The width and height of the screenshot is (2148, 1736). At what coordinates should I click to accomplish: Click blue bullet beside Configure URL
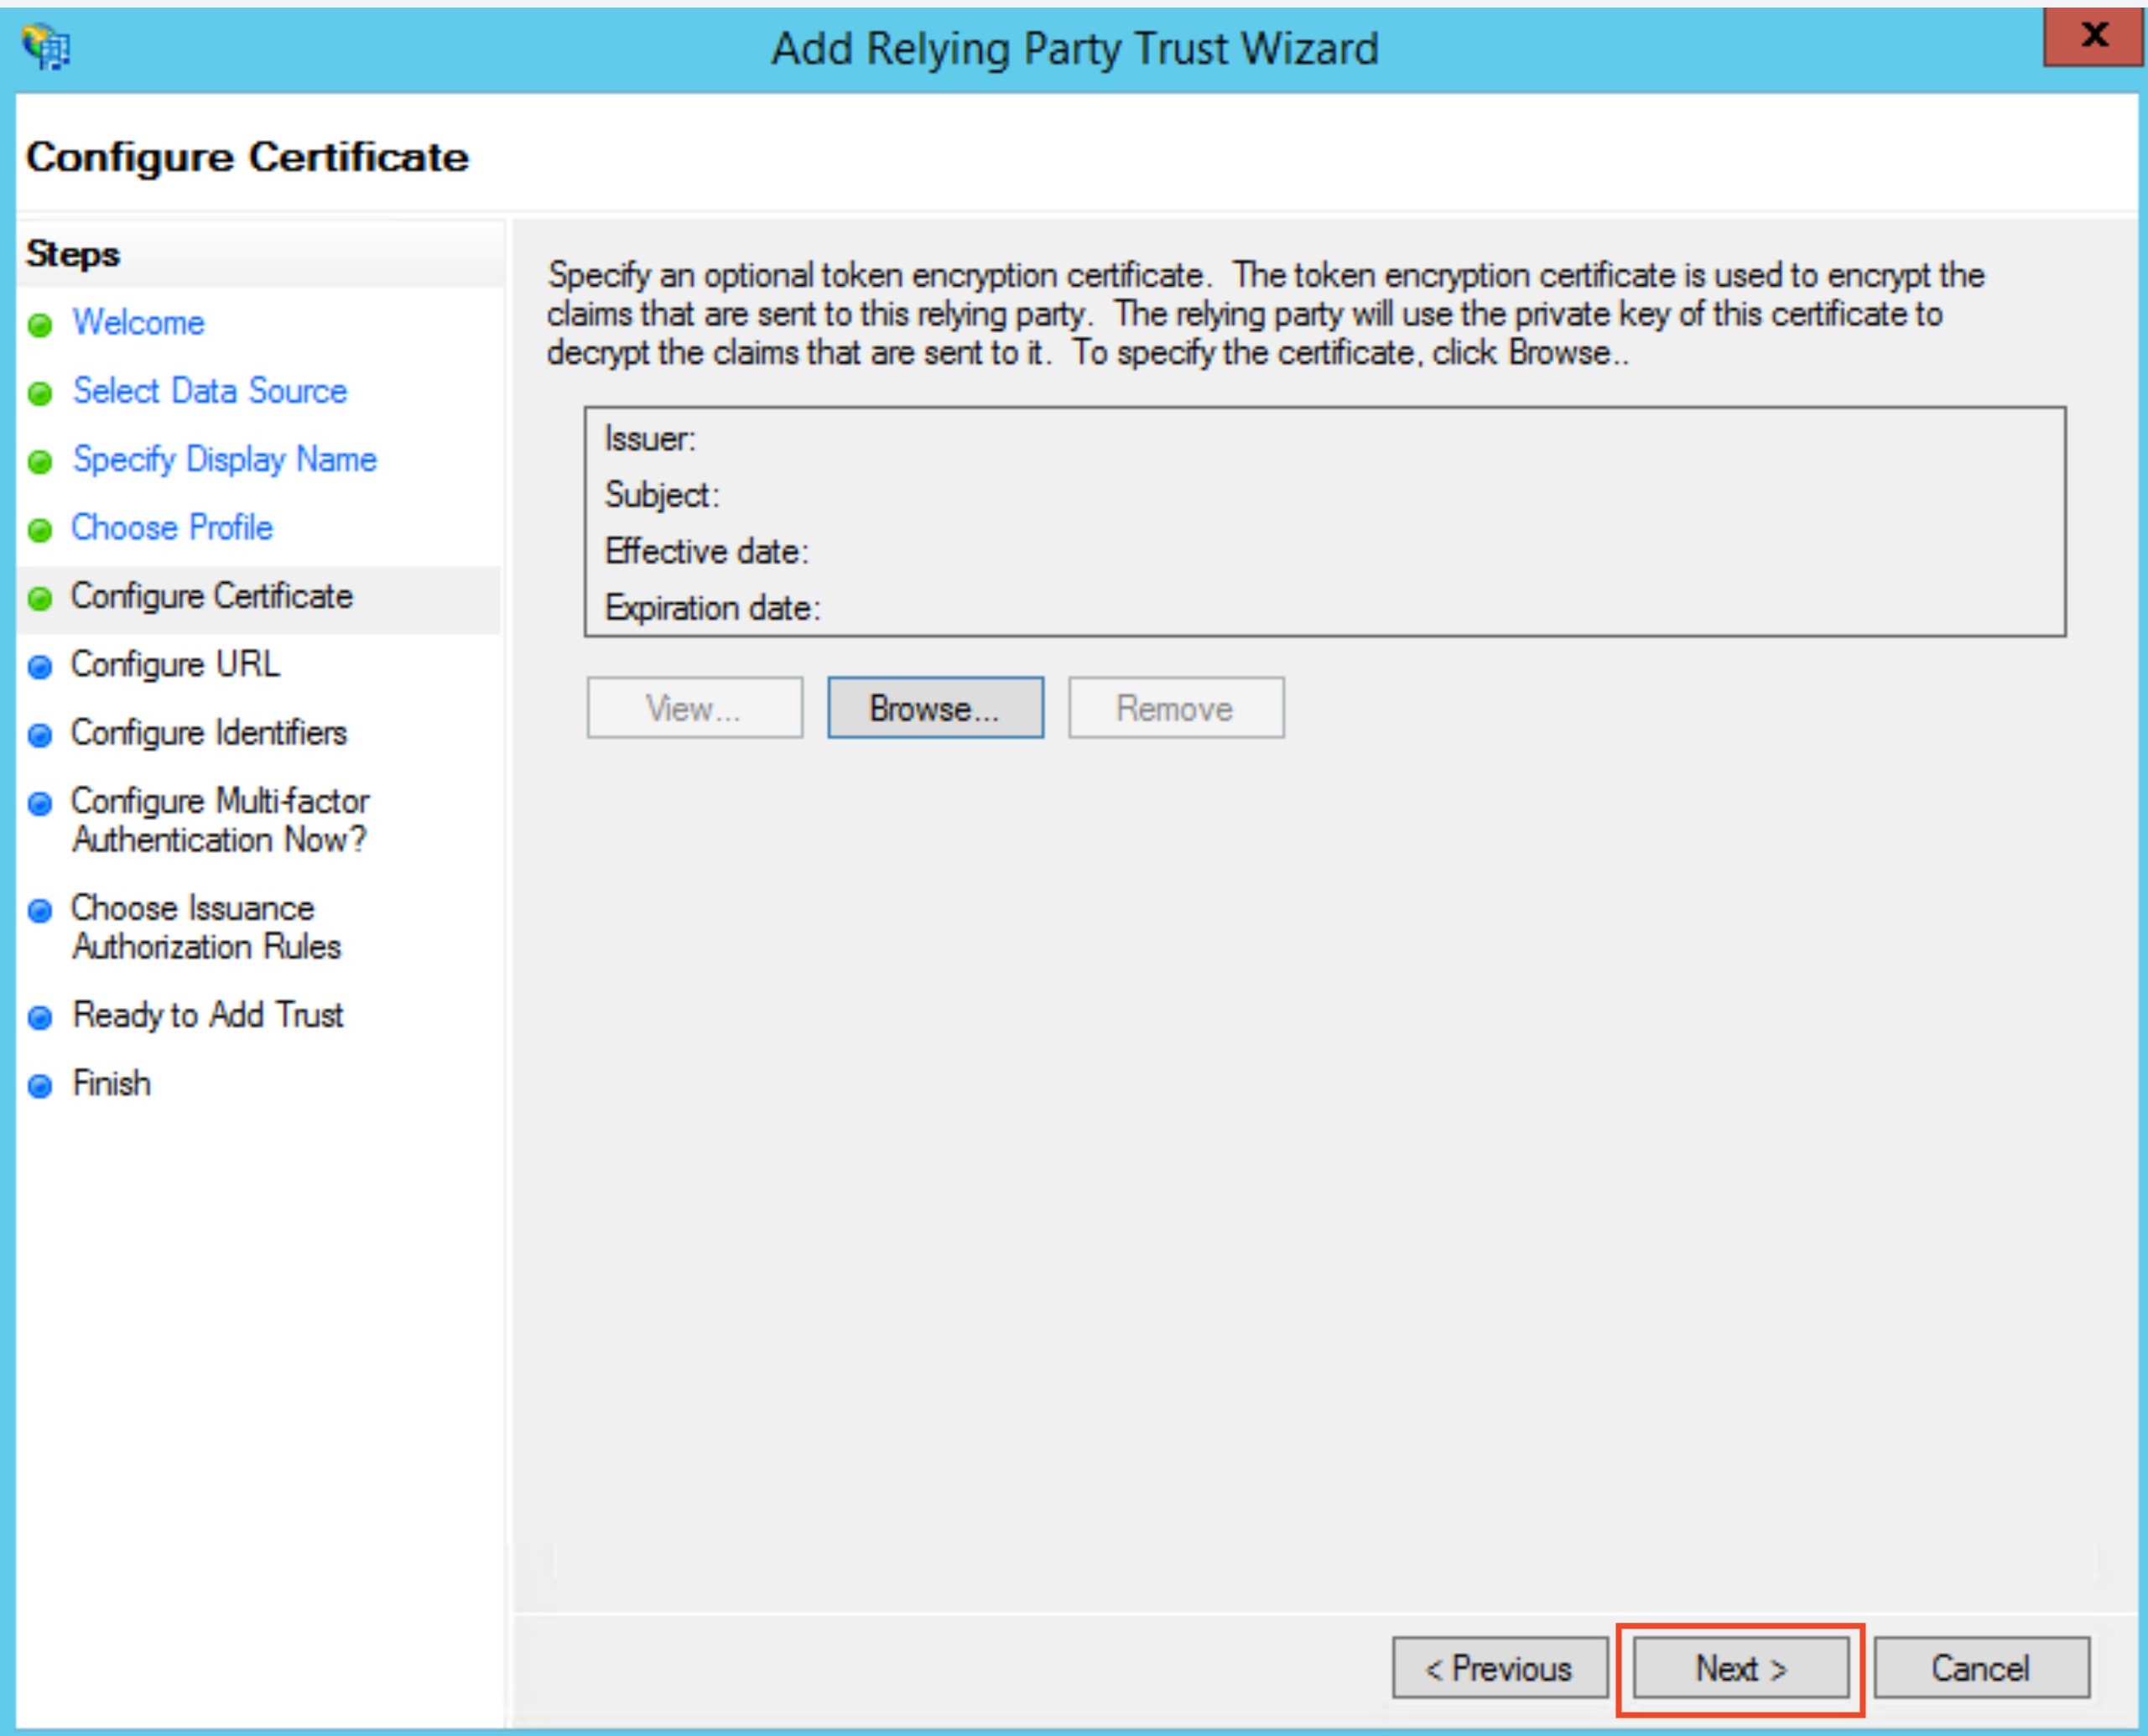tap(40, 668)
